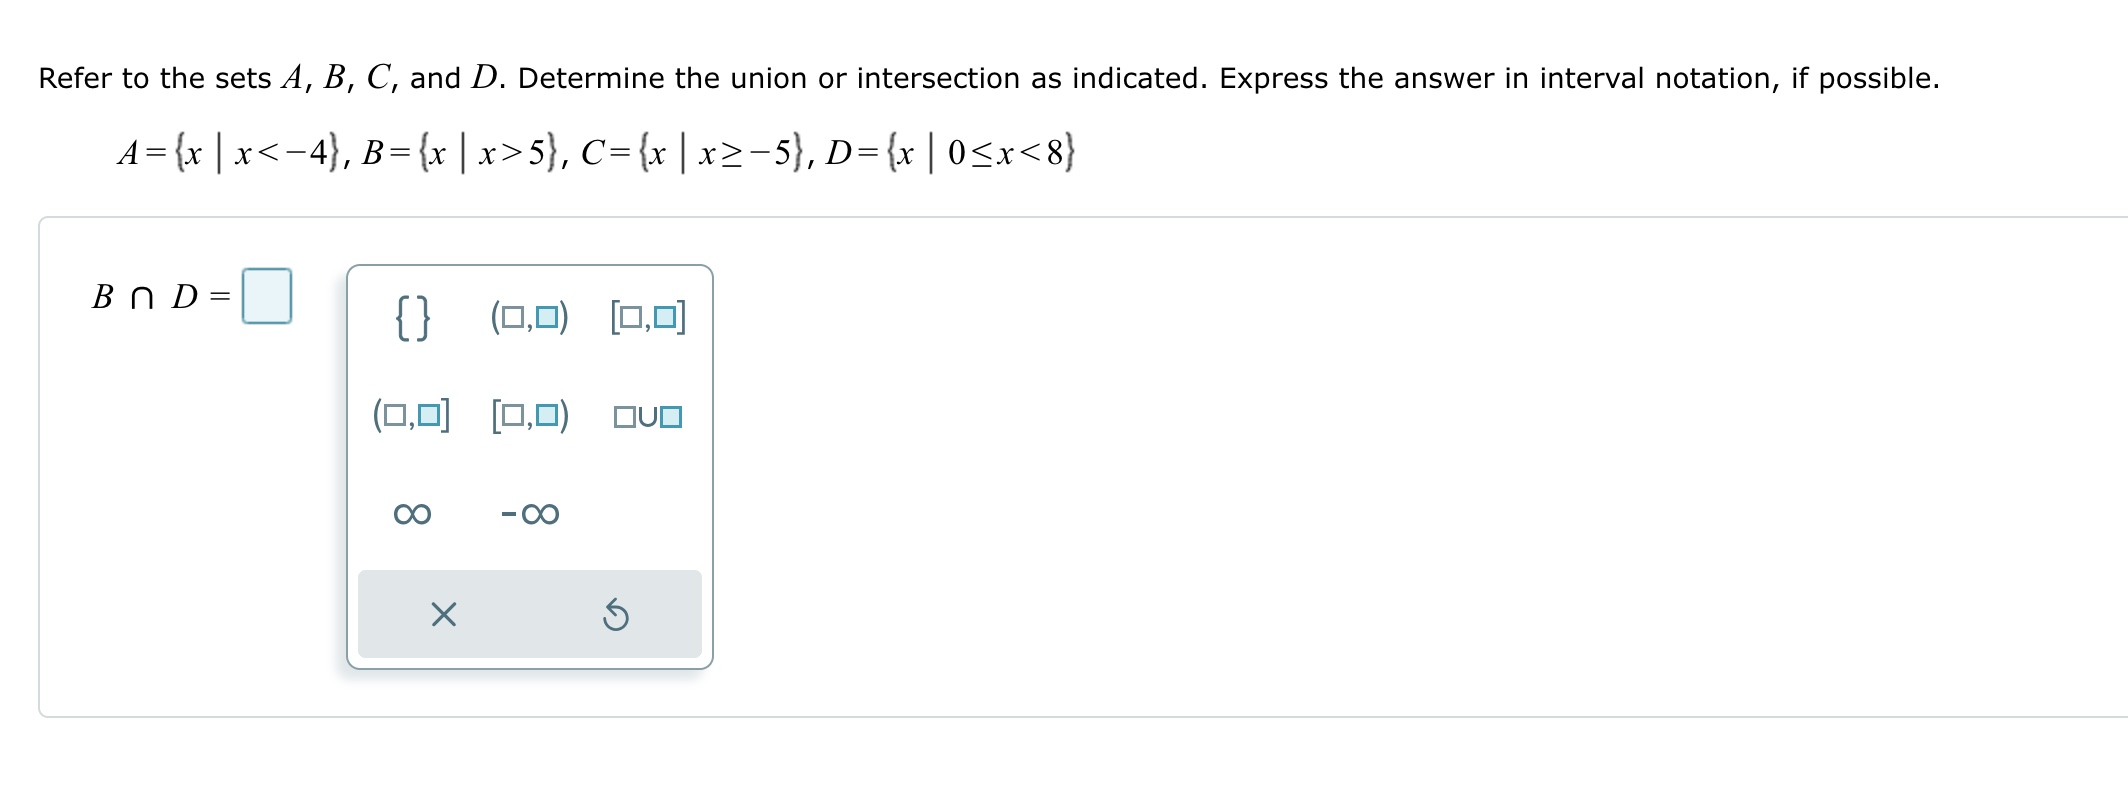Clear the answer with the X button

coord(443,615)
